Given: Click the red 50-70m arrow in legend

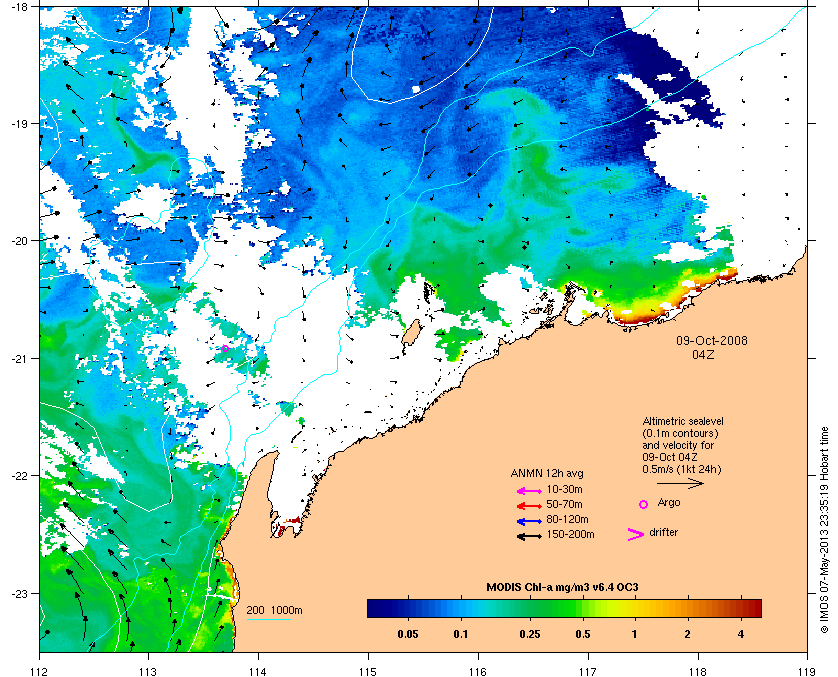Looking at the screenshot, I should click(529, 505).
